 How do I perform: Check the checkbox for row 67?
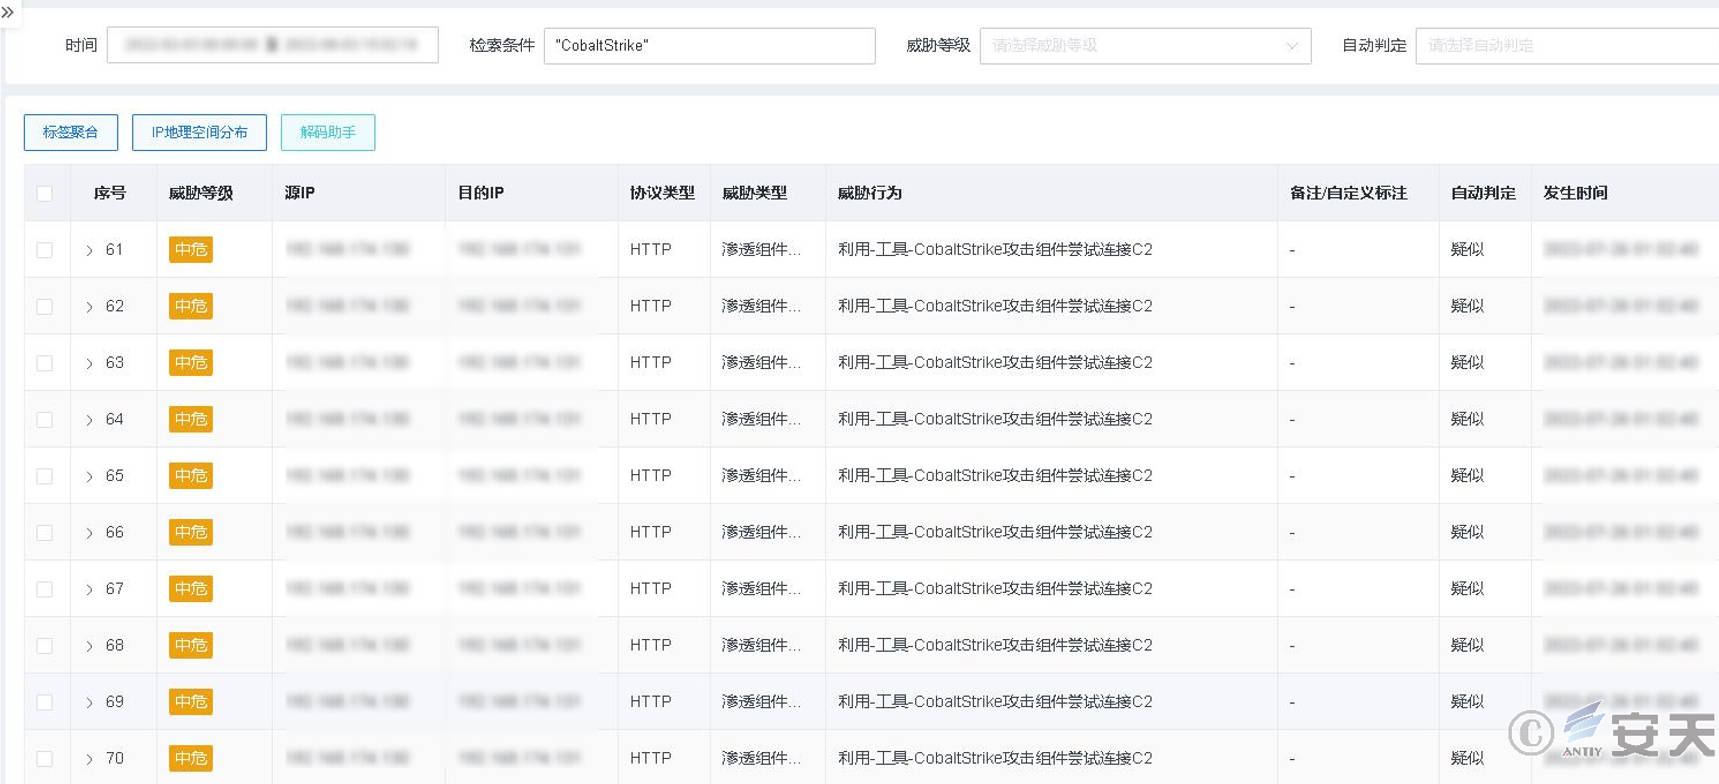click(x=45, y=589)
